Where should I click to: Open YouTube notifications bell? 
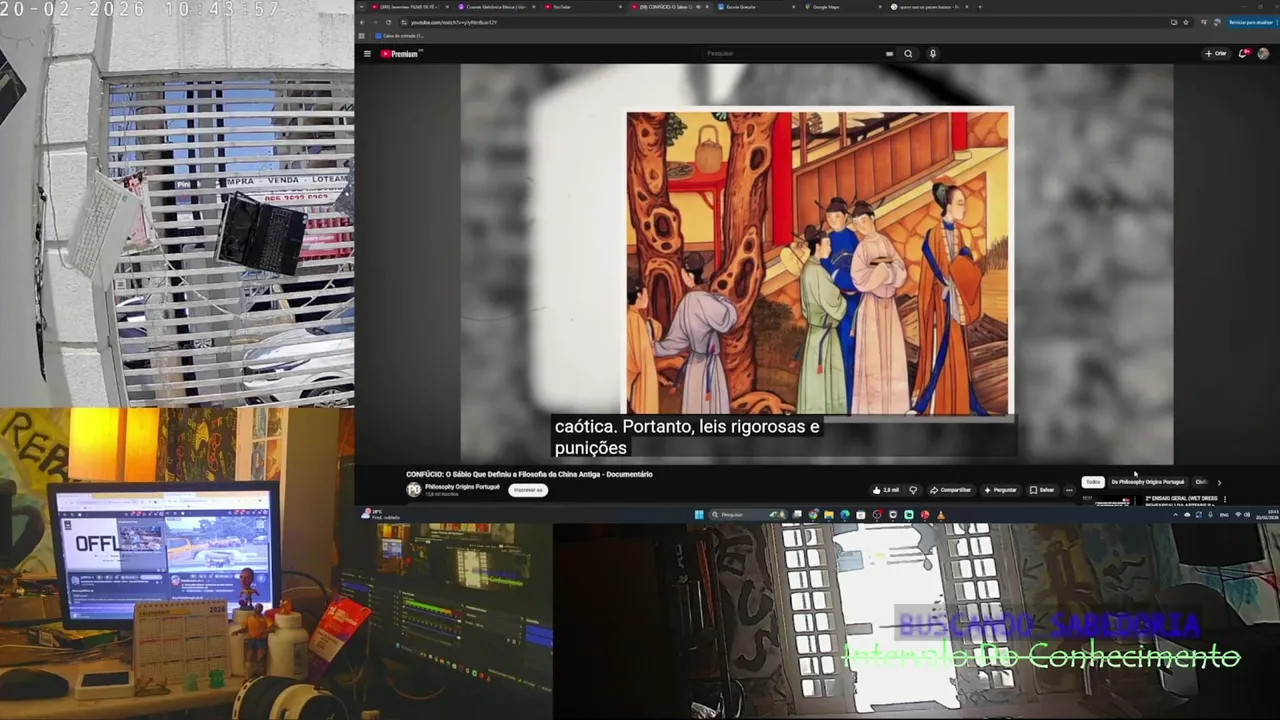pos(1243,54)
